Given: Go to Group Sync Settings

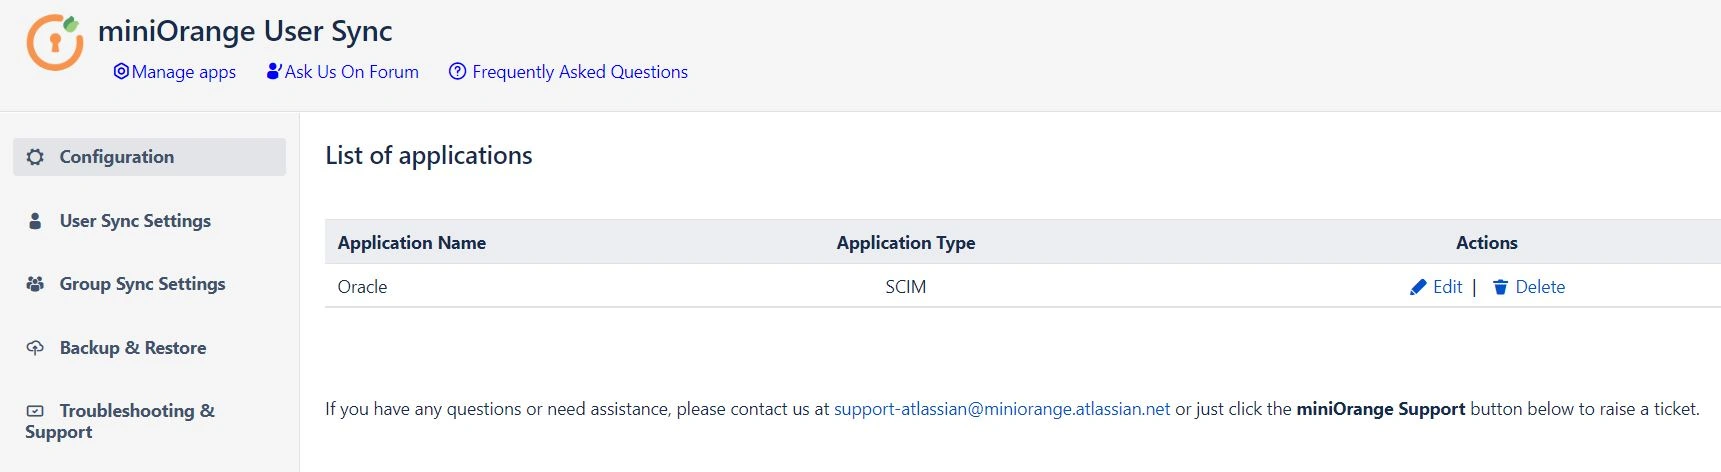Looking at the screenshot, I should (142, 284).
